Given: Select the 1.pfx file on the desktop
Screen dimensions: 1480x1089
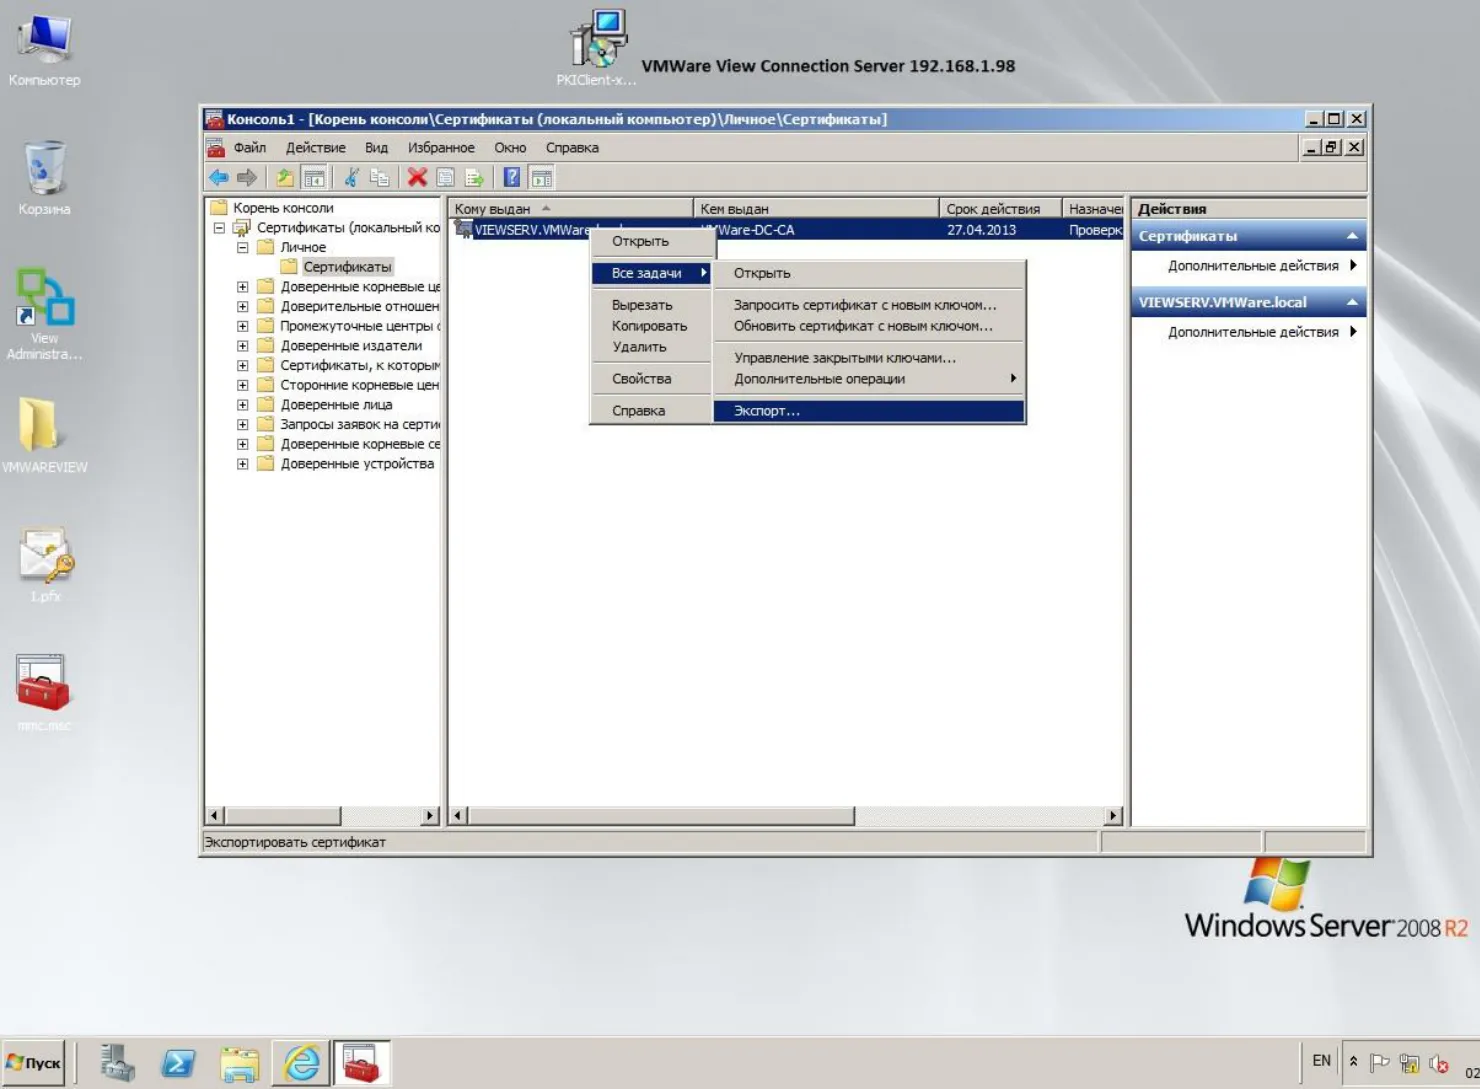Looking at the screenshot, I should tap(45, 565).
